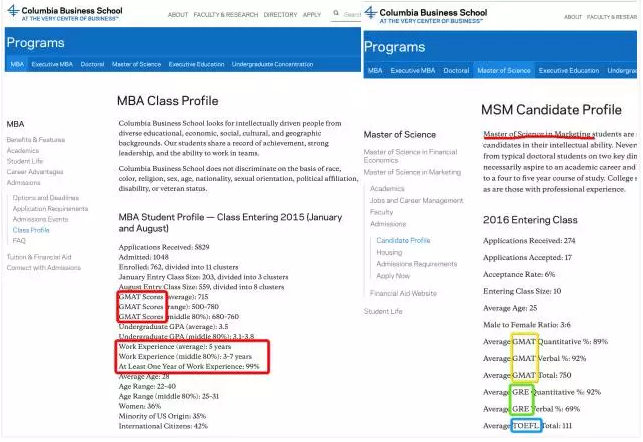Select Master of Science tab, right Programs bar

point(504,71)
